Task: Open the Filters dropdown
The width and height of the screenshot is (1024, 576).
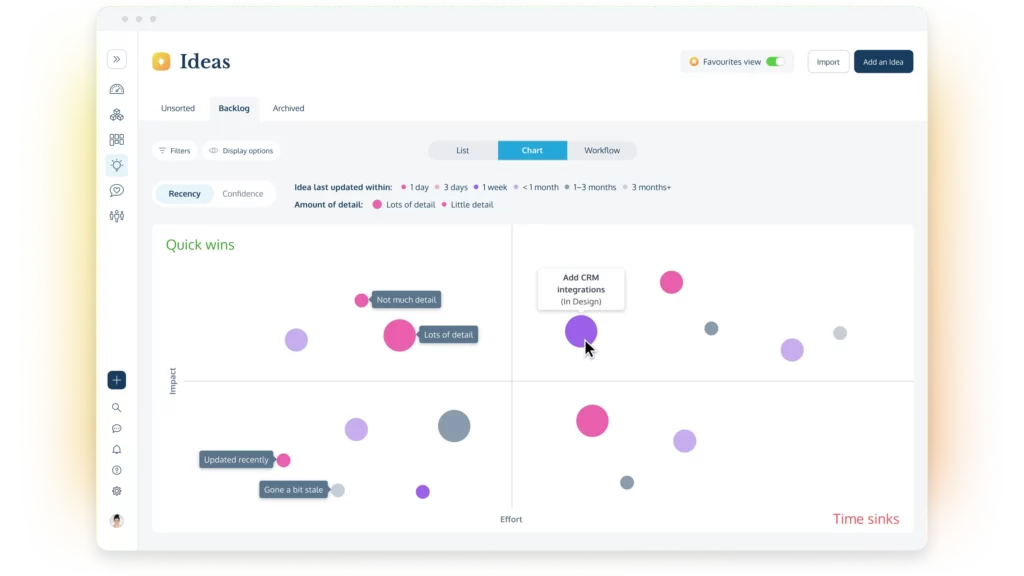Action: coord(174,151)
